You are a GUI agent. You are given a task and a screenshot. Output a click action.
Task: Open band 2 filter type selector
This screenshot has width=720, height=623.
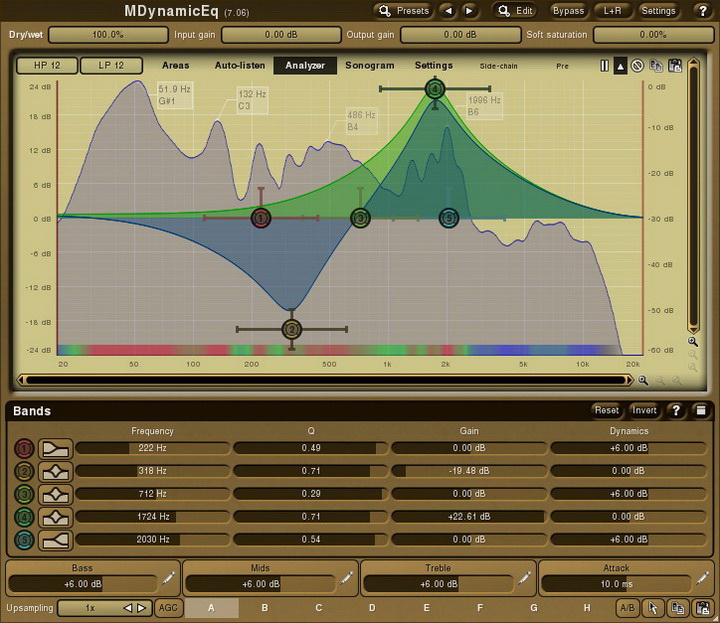pyautogui.click(x=56, y=471)
